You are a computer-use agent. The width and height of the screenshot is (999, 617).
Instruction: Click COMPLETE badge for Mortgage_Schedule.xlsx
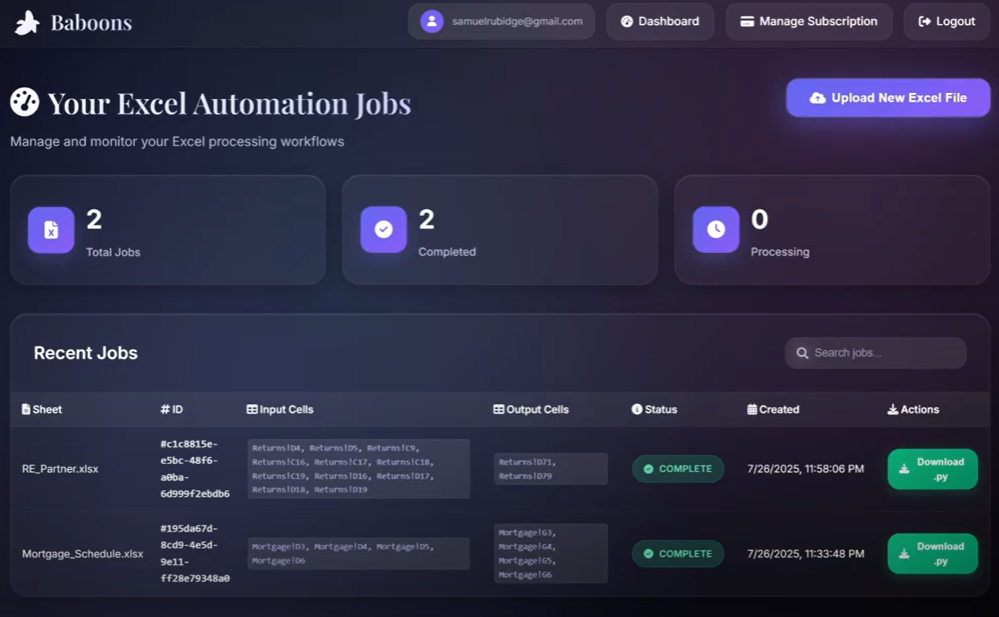[678, 553]
